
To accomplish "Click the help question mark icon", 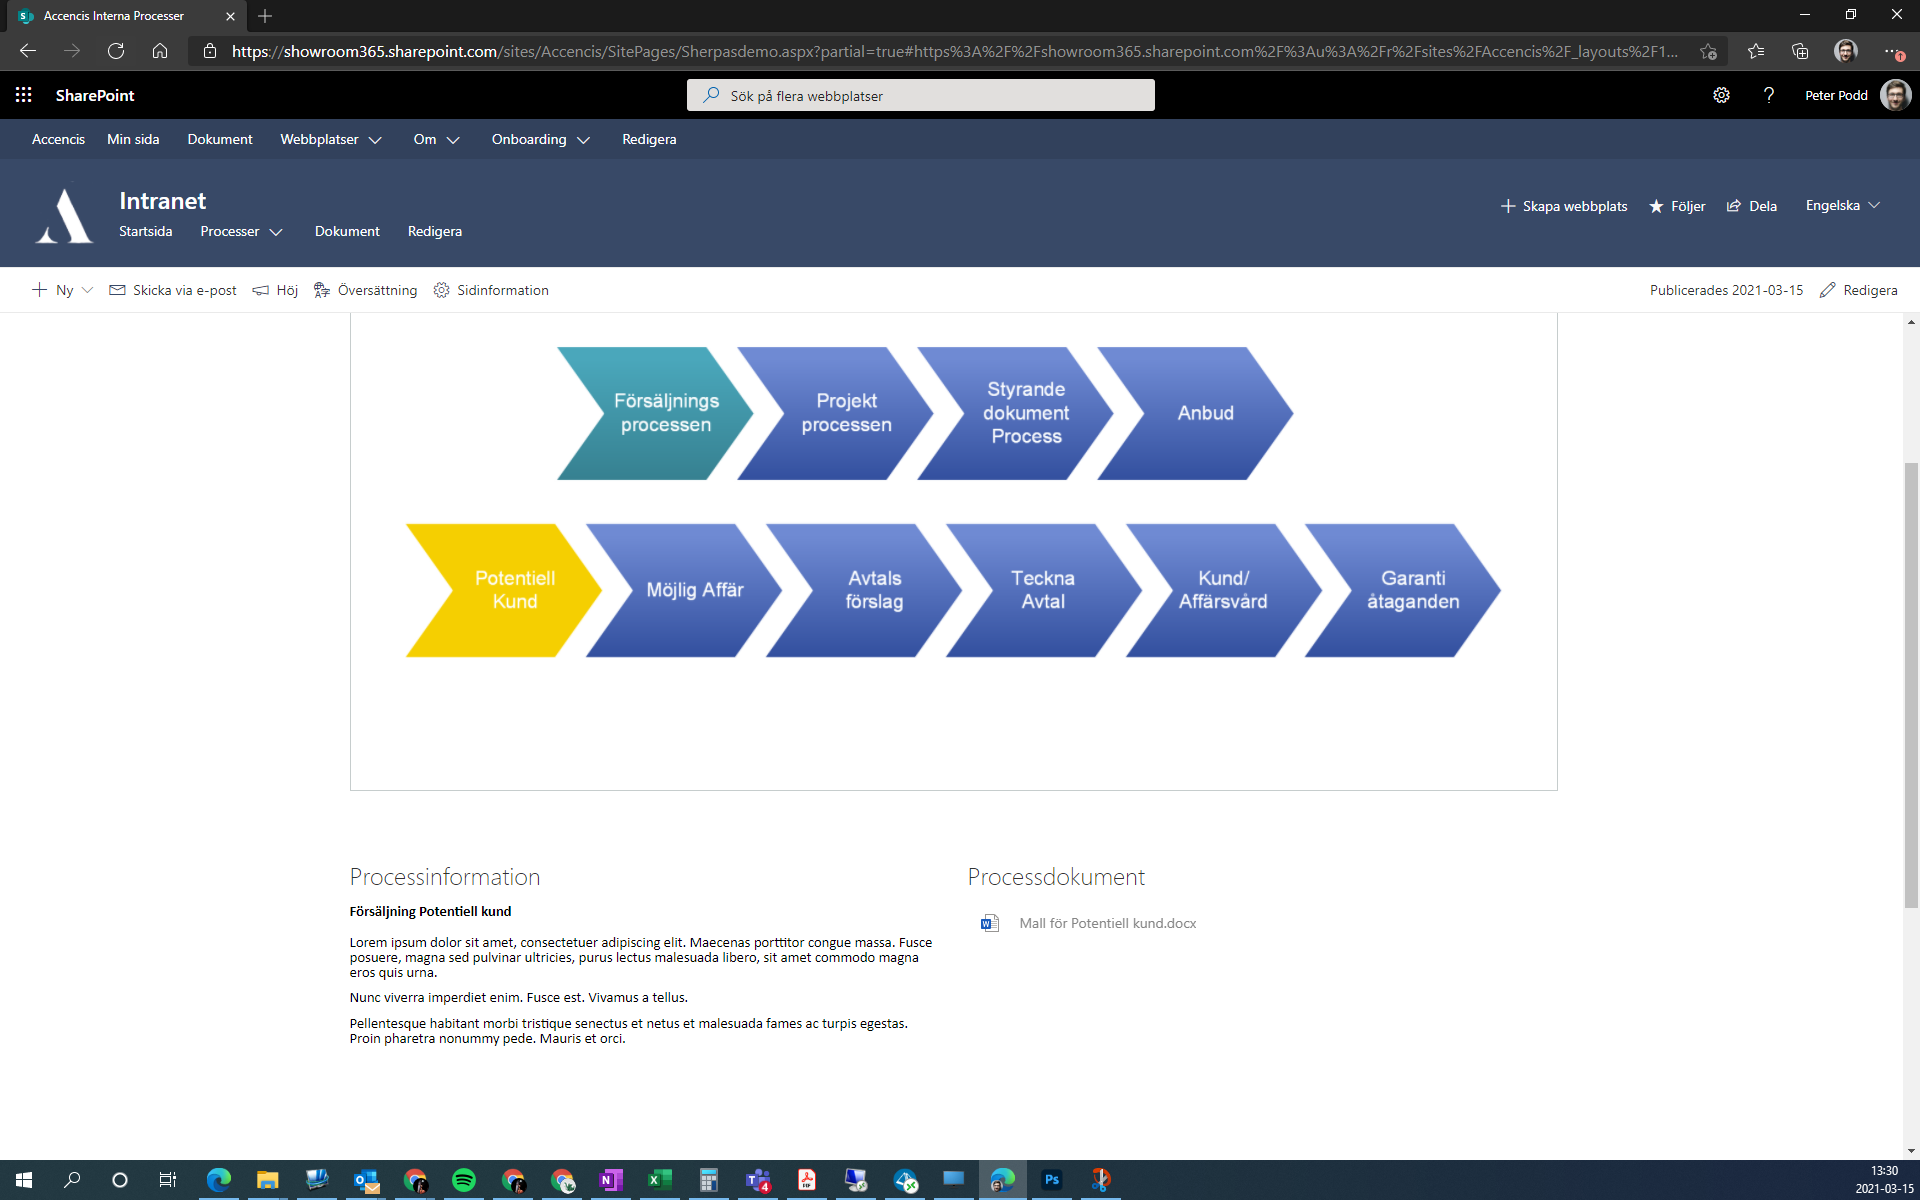I will [x=1768, y=95].
